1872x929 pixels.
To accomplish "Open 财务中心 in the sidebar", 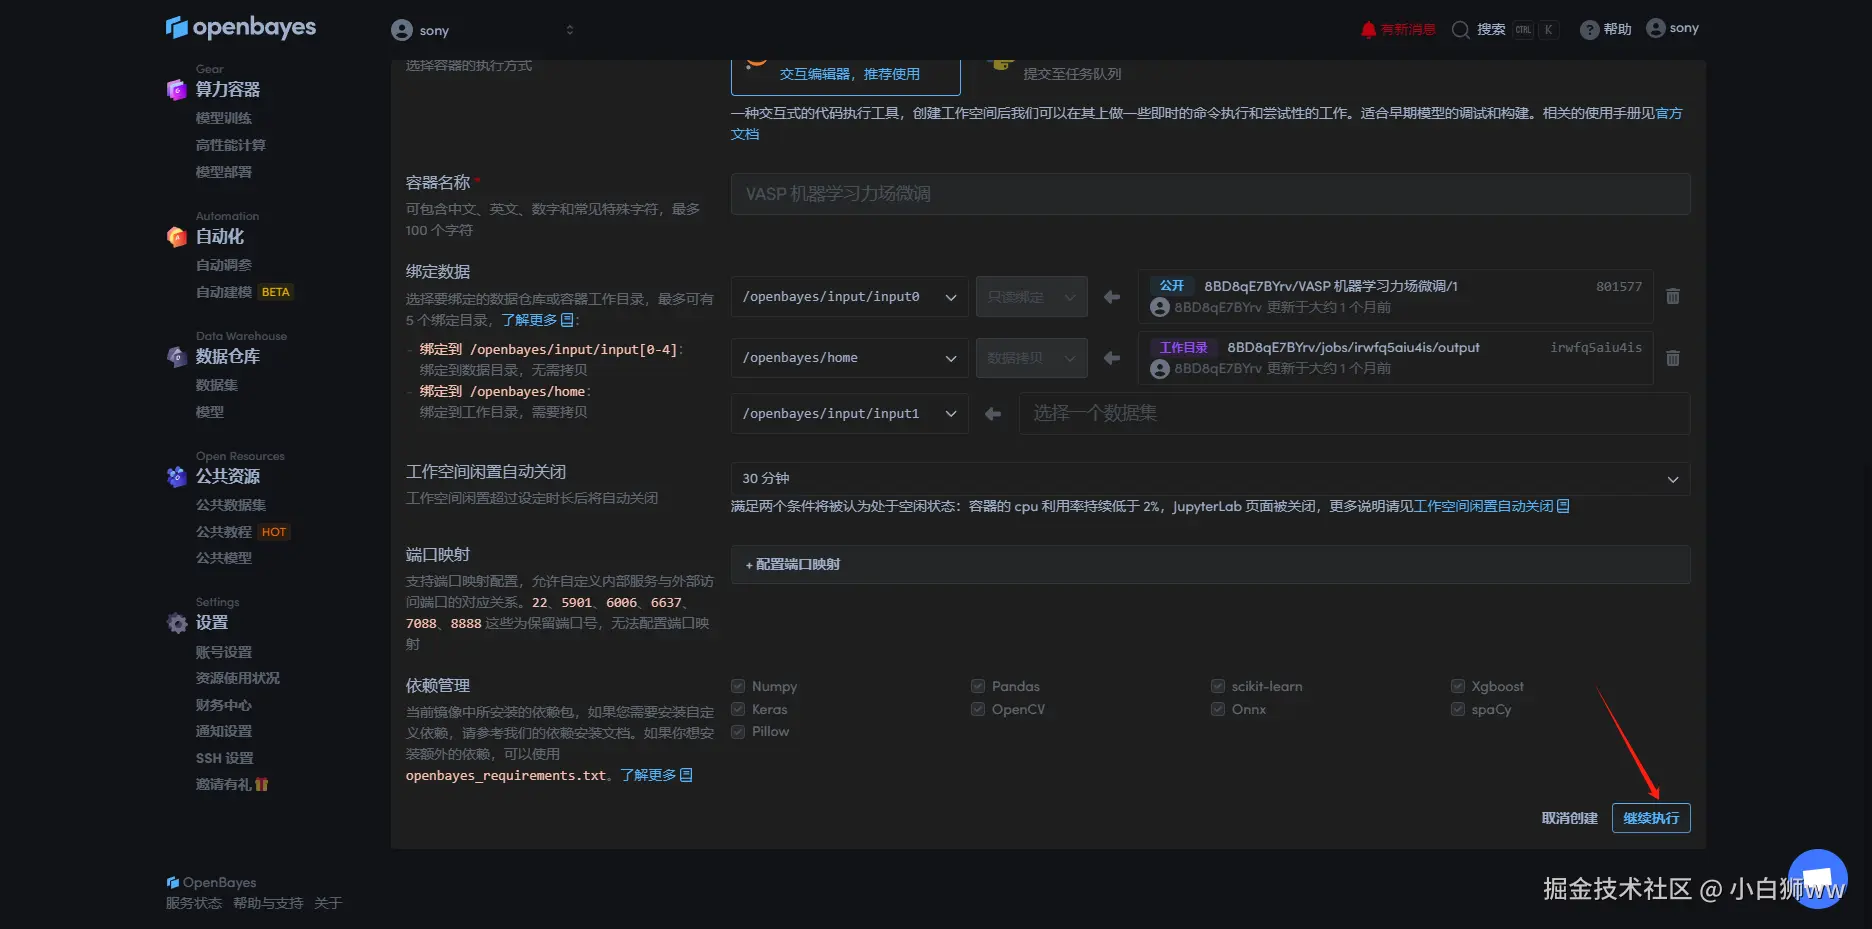I will (224, 705).
